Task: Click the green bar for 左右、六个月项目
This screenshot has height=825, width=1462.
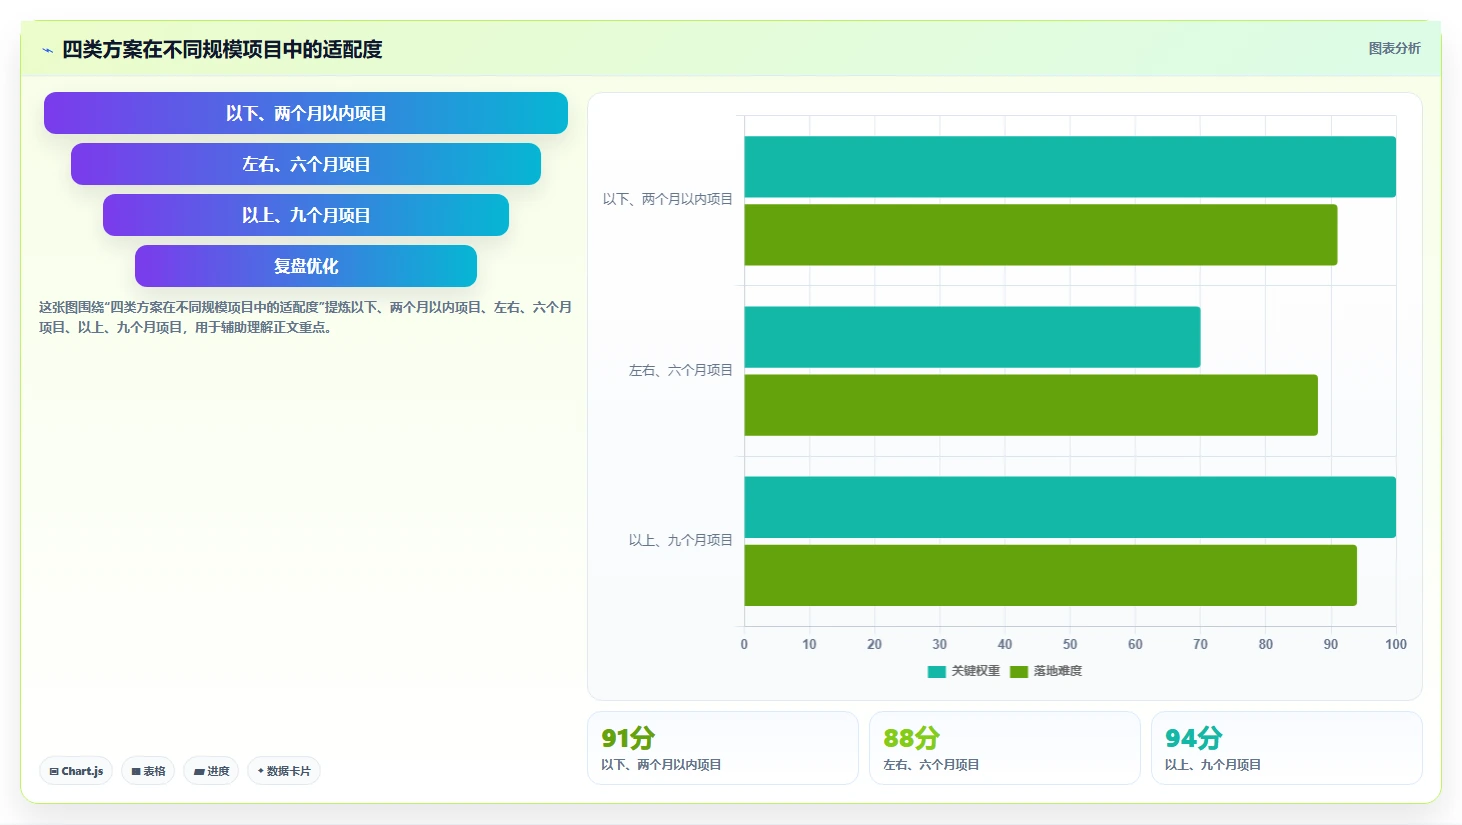Action: click(x=1031, y=405)
